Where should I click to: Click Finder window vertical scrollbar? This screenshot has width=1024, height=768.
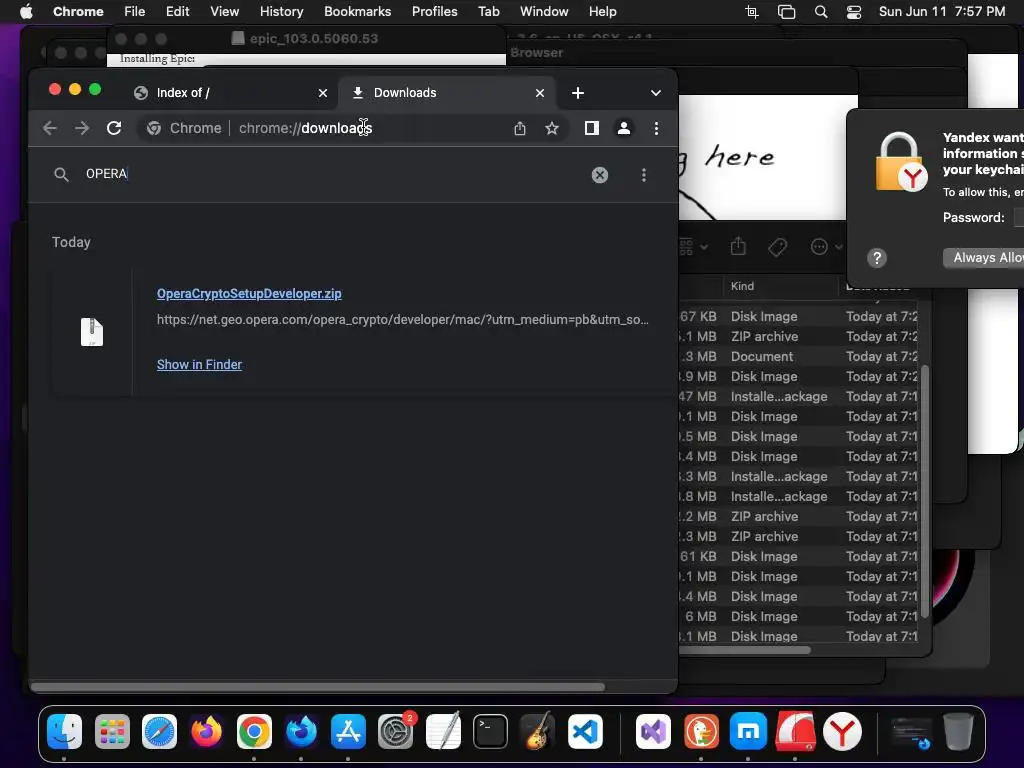click(924, 490)
